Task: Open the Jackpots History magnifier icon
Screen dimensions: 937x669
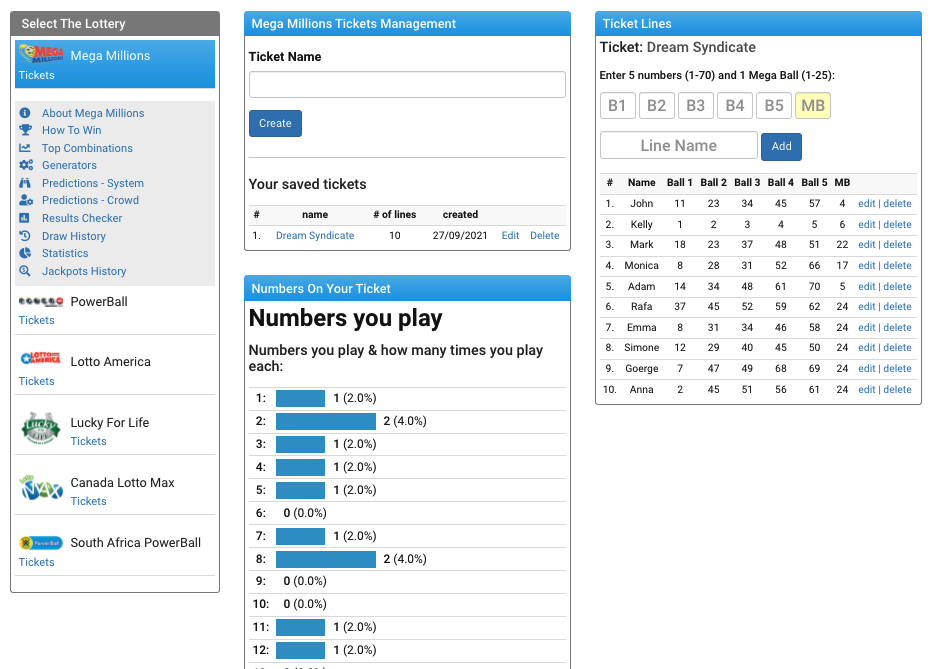Action: pos(27,271)
